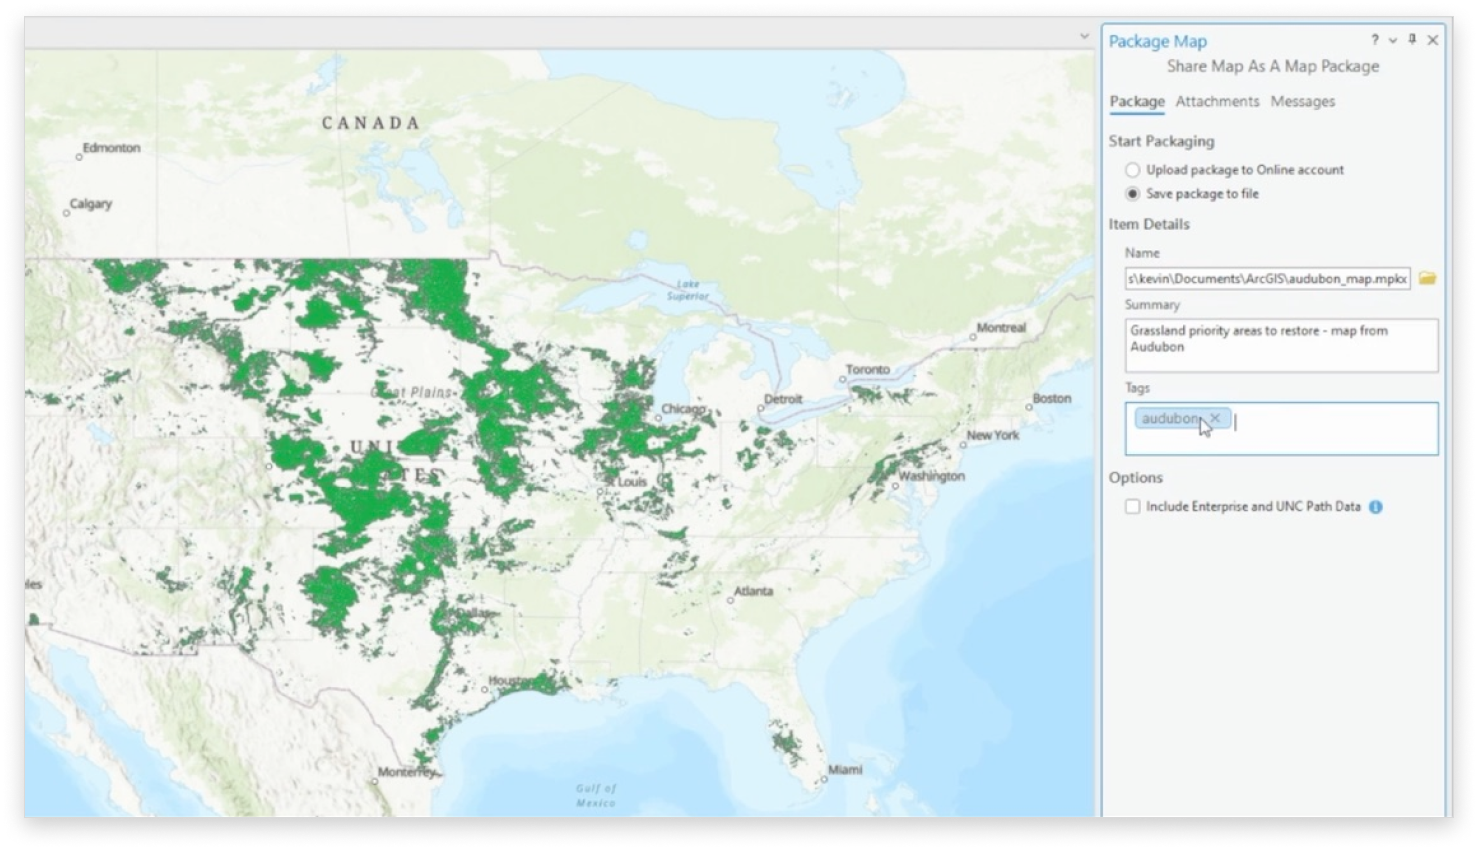The width and height of the screenshot is (1479, 850).
Task: Click the Miami label on map
Action: (x=845, y=769)
